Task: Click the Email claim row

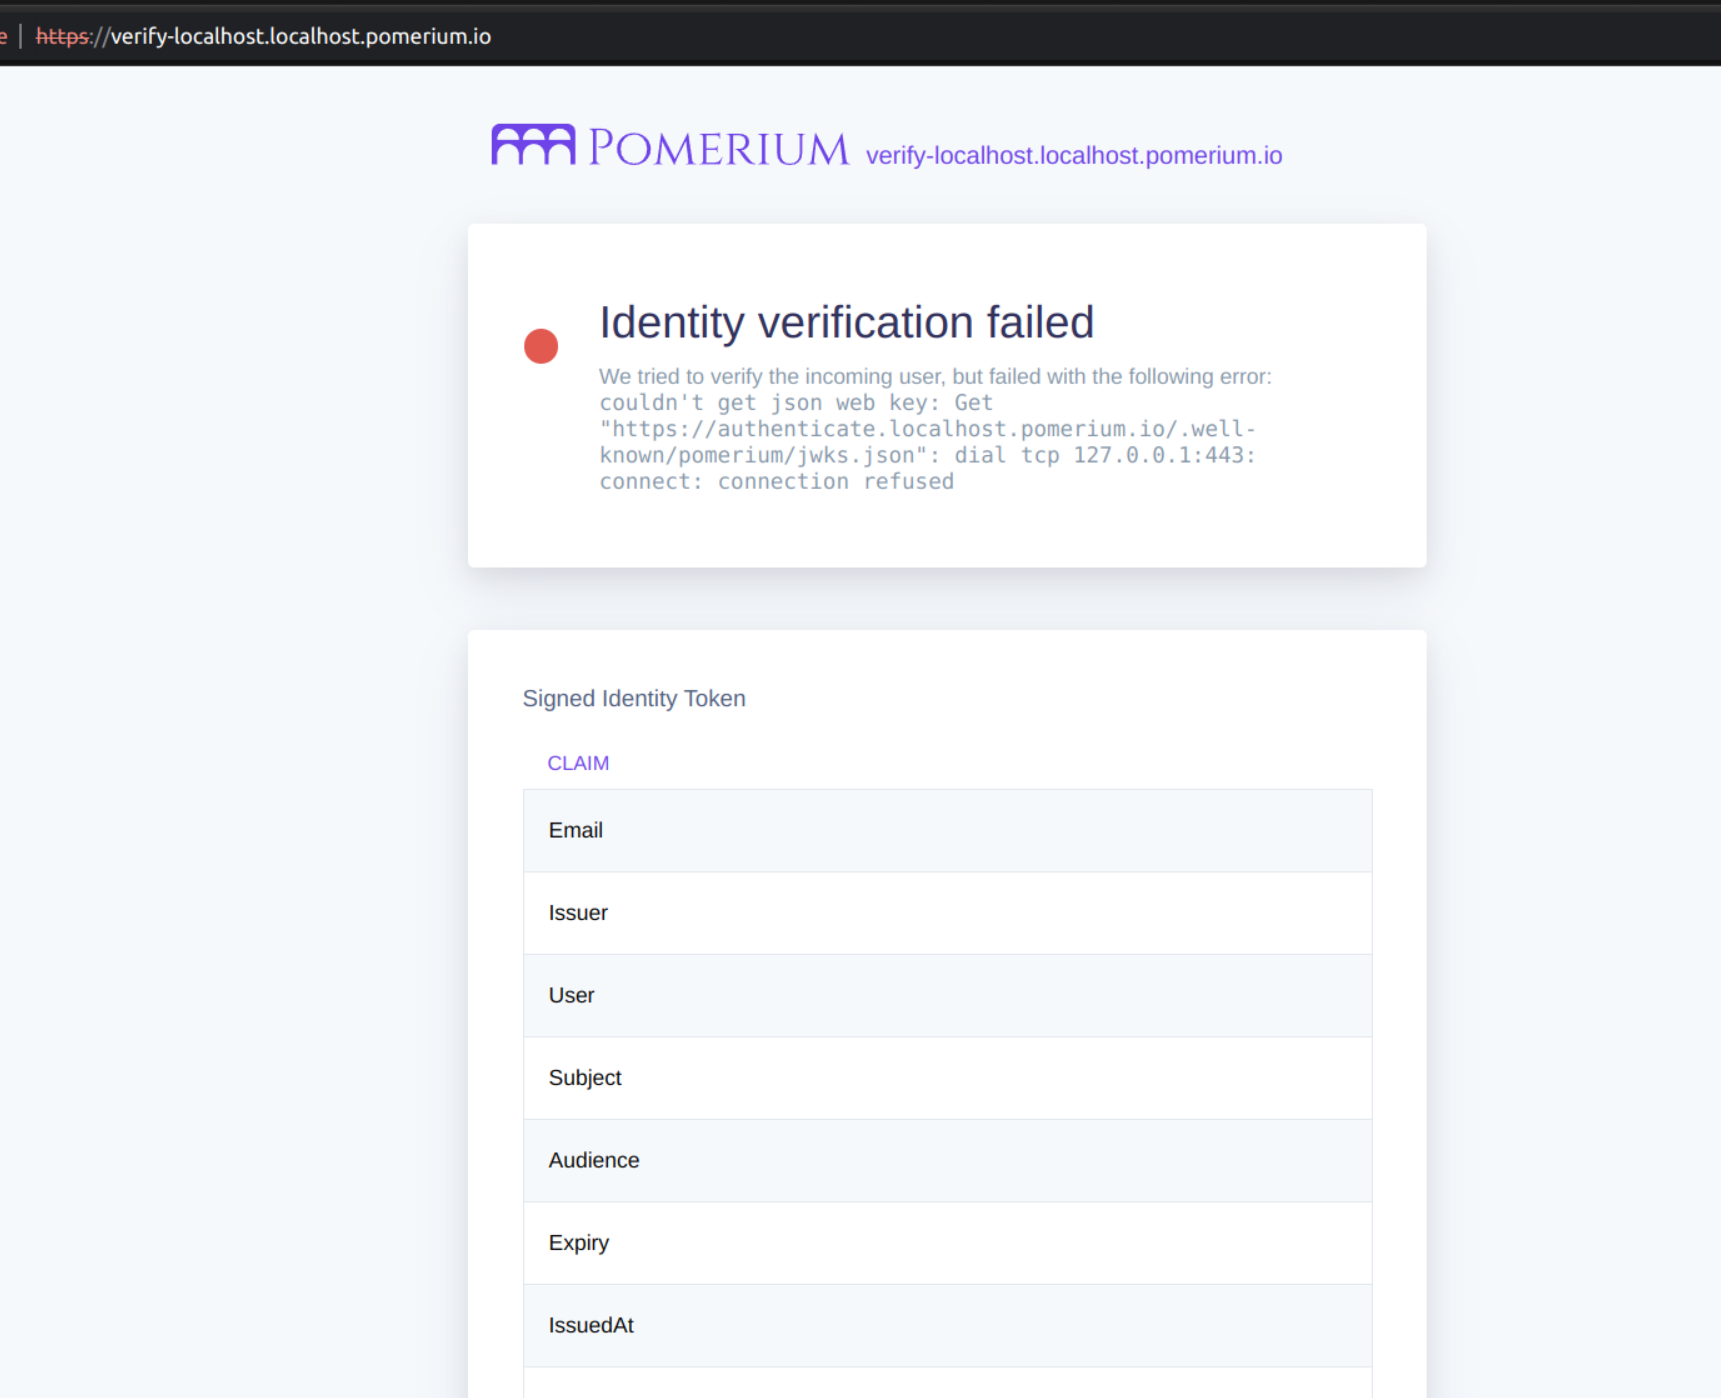Action: pos(946,830)
